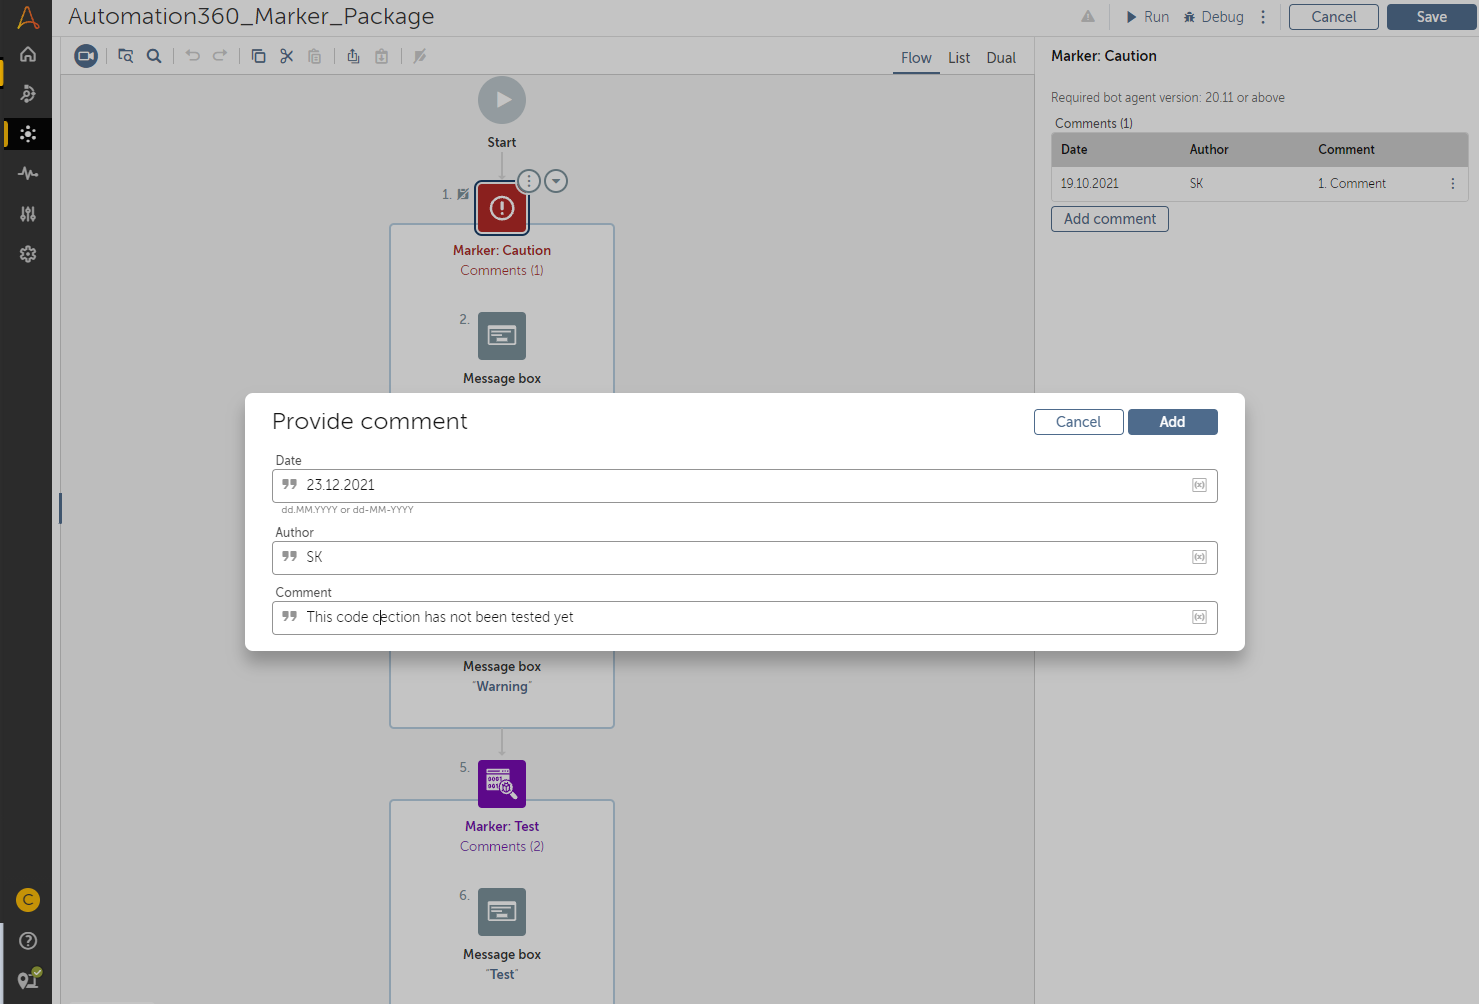Image resolution: width=1479 pixels, height=1004 pixels.
Task: Open options menu for the 19.10.2021 comment
Action: click(x=1453, y=184)
